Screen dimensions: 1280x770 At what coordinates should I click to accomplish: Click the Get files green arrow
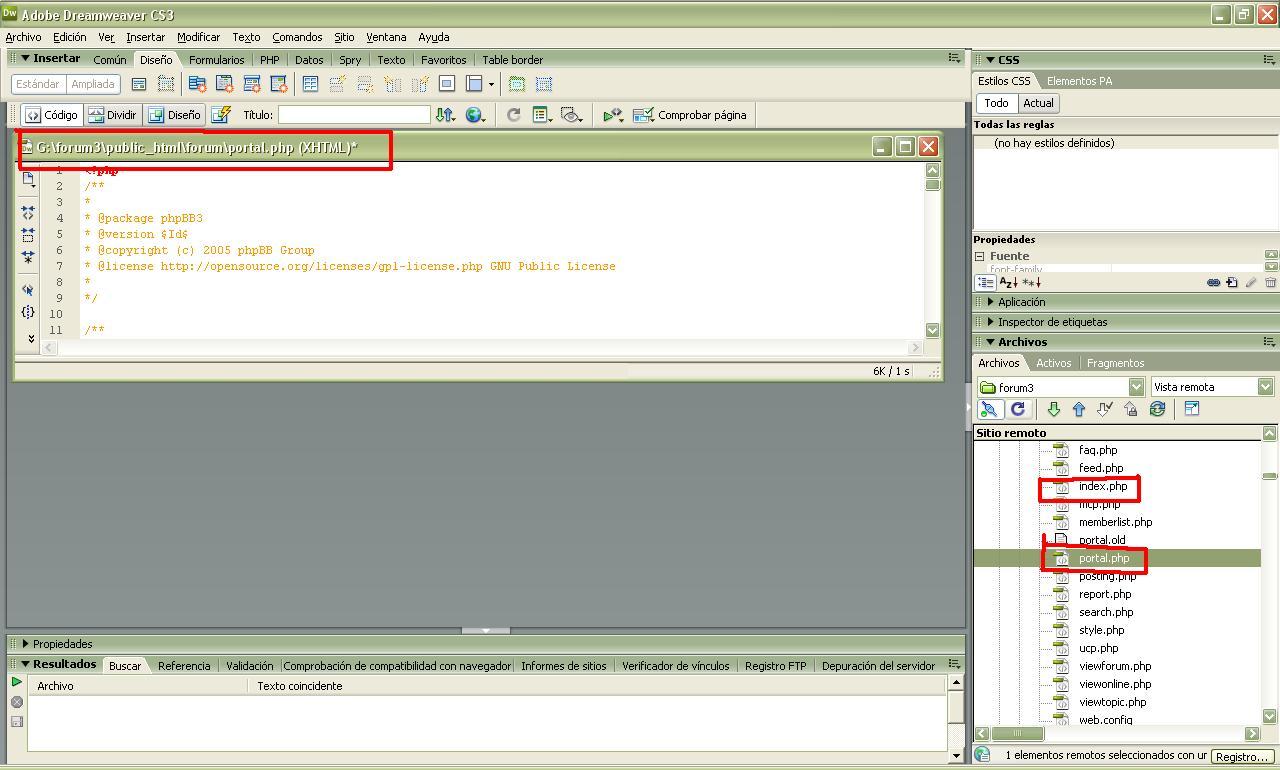(1053, 409)
